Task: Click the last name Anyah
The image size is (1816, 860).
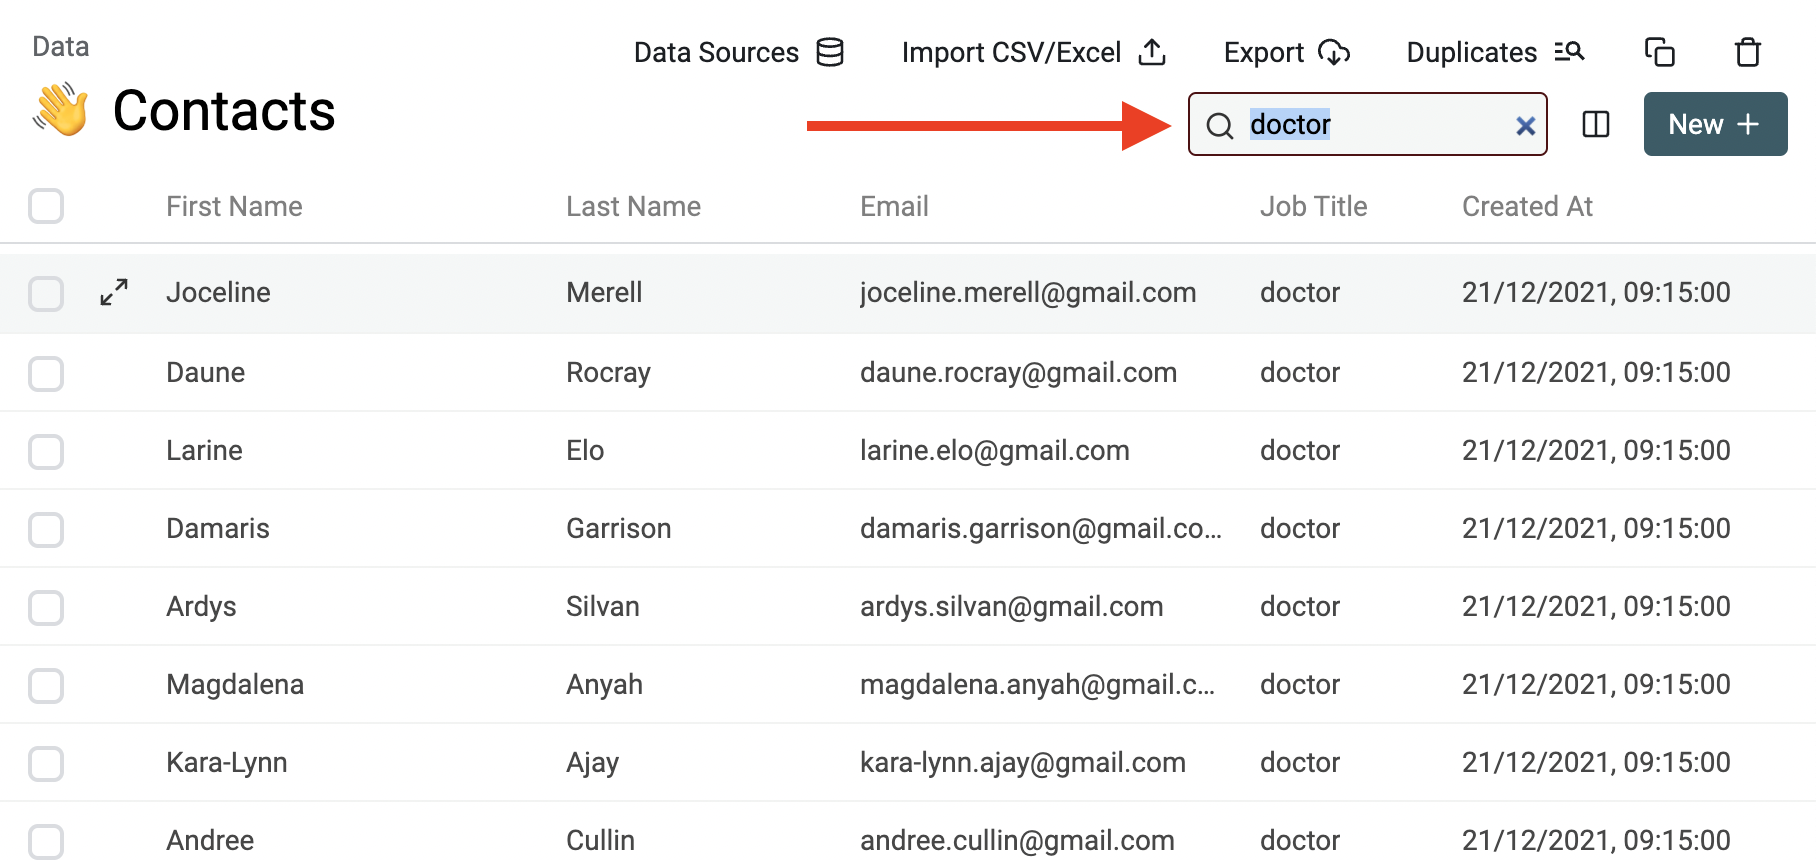Action: 604,684
